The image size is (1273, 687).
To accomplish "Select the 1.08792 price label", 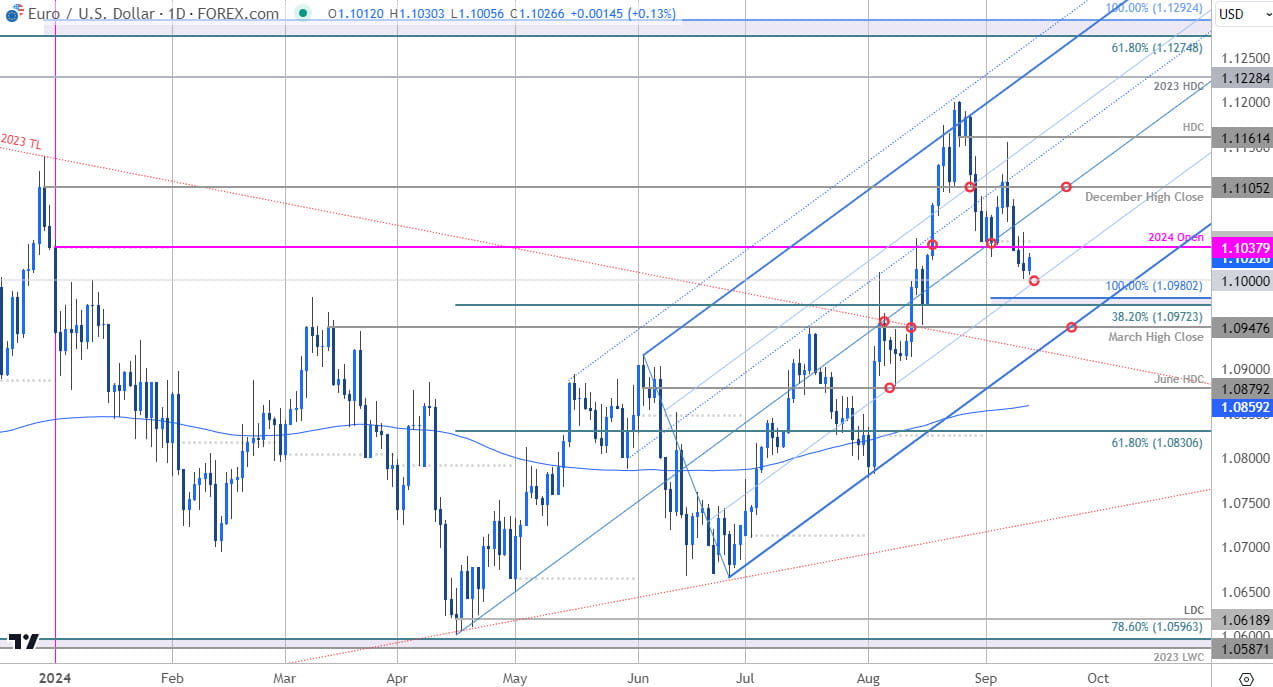I will tap(1241, 388).
